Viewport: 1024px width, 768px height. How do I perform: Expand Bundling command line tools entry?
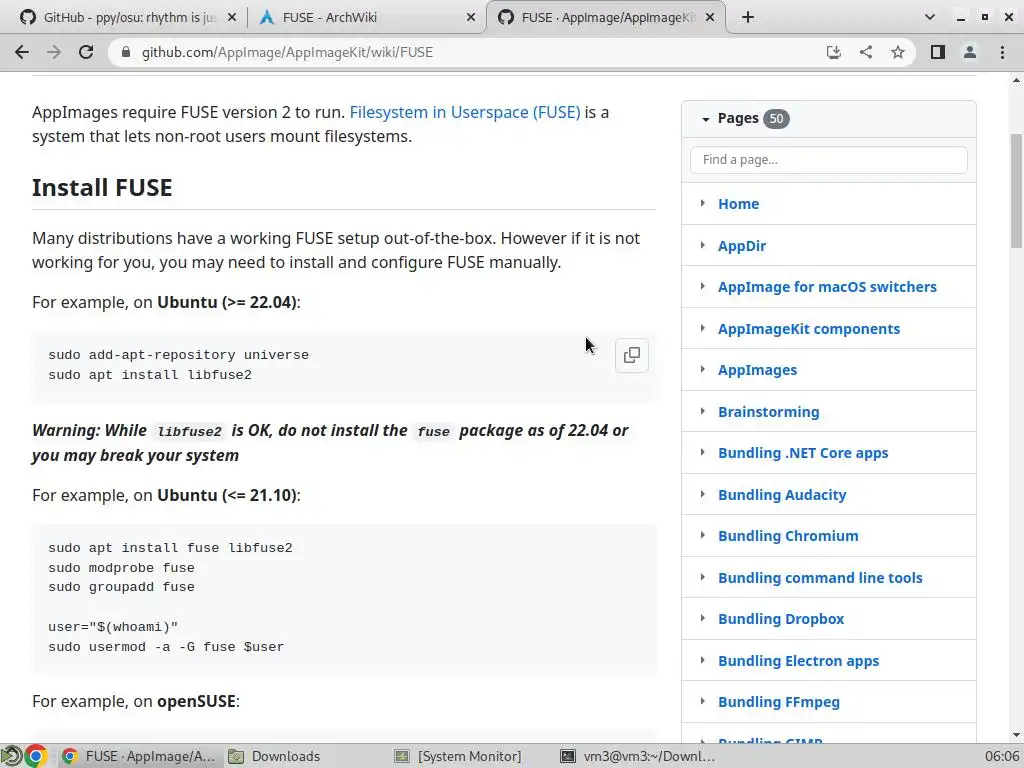[x=703, y=577]
